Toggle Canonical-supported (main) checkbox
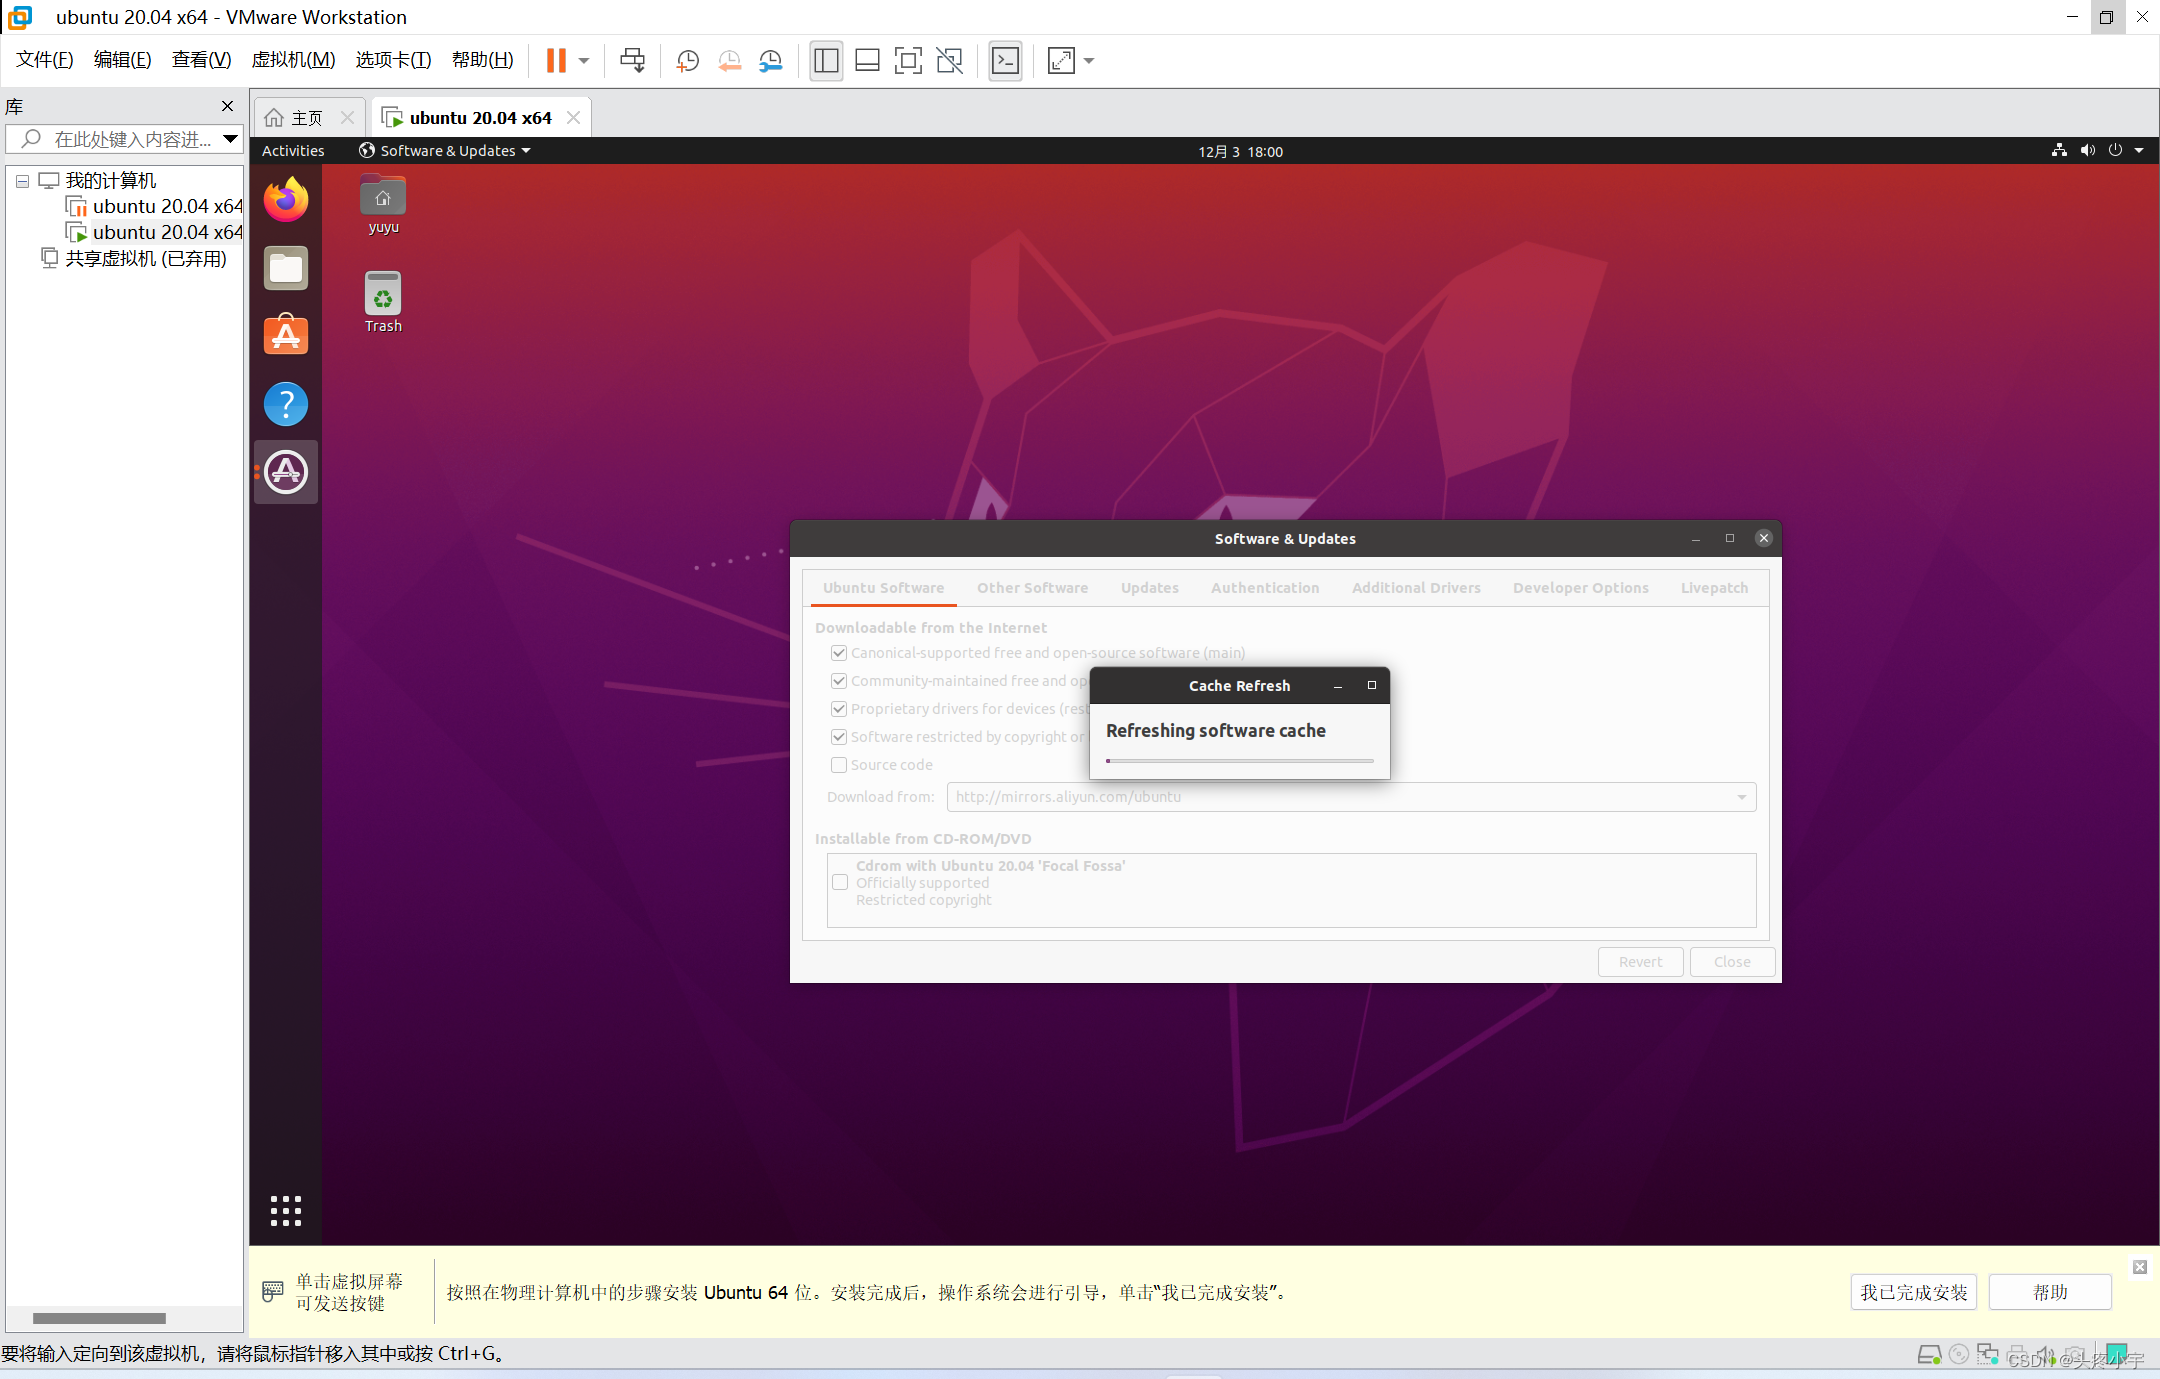 point(839,653)
